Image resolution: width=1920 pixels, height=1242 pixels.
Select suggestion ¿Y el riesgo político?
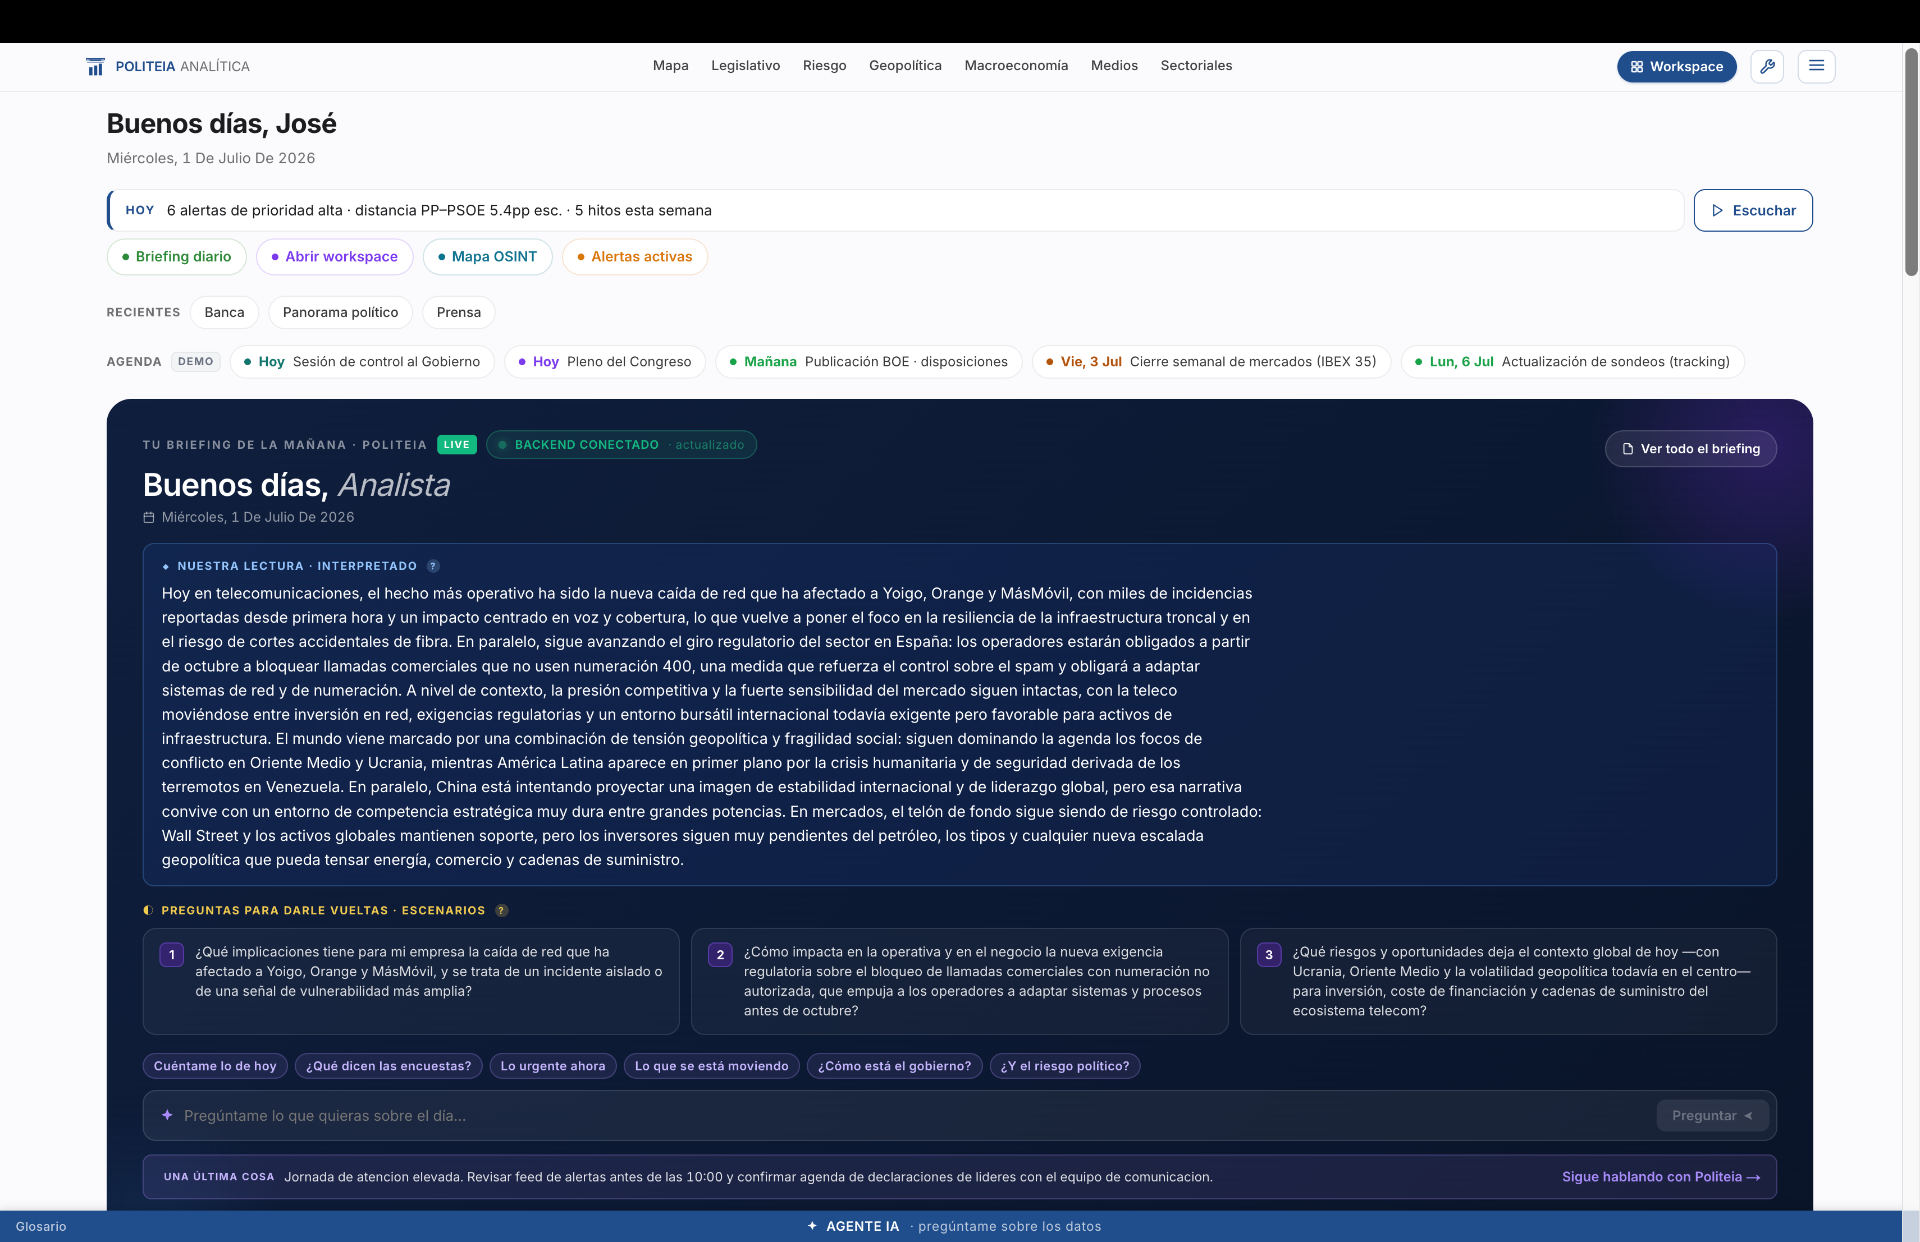1065,1066
